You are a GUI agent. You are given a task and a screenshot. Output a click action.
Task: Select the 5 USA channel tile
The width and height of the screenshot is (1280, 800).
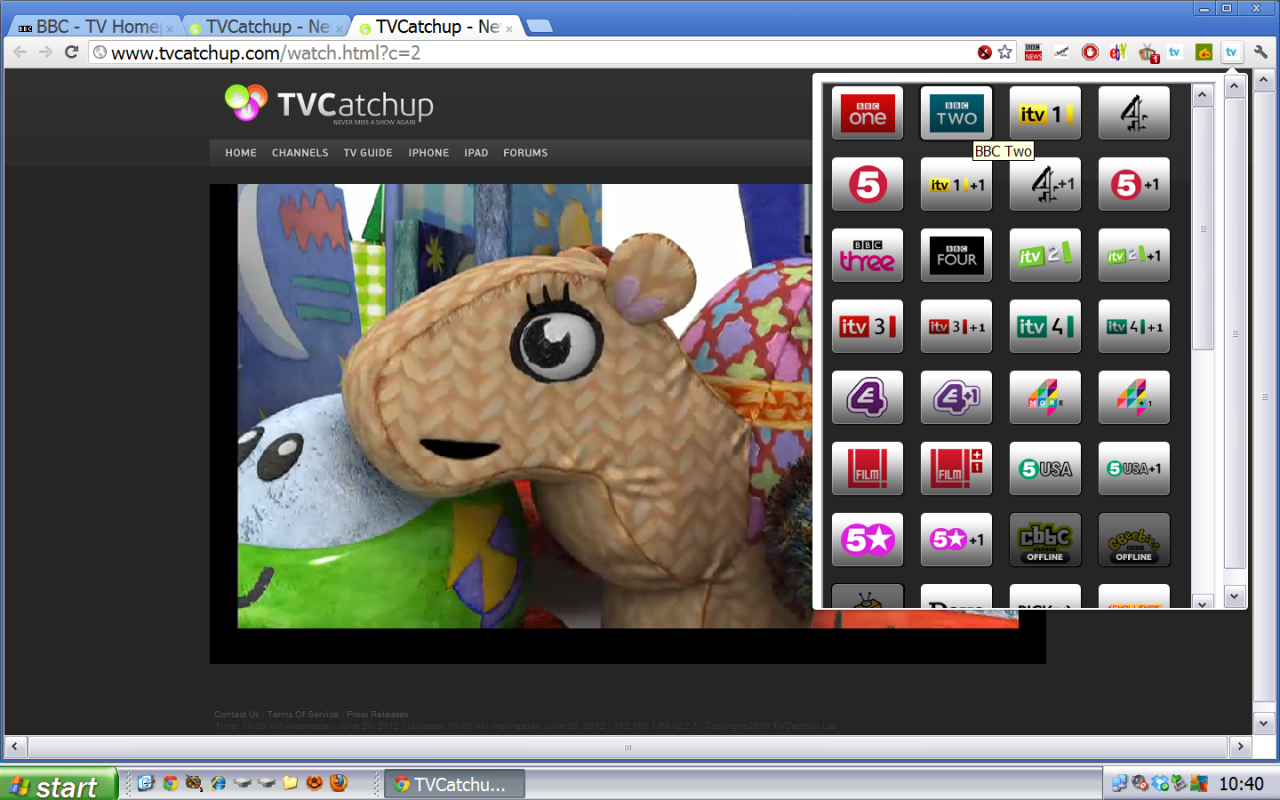click(x=1045, y=469)
